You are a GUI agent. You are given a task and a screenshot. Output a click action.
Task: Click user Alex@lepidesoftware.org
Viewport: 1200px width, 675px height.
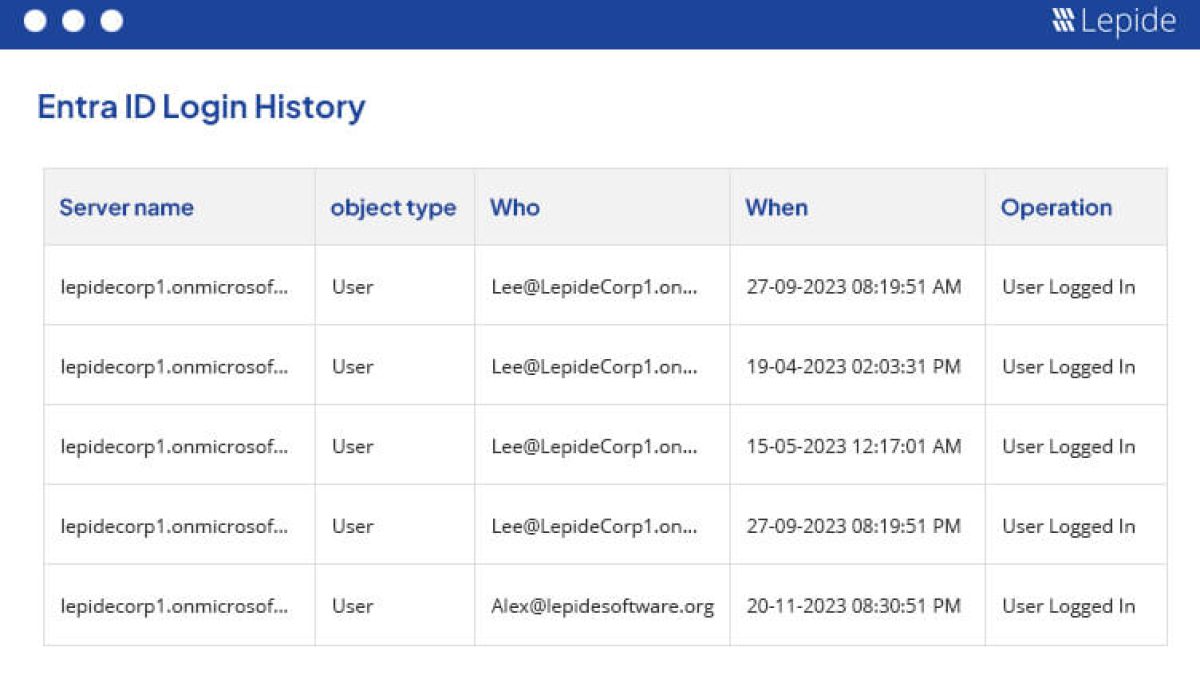[602, 606]
